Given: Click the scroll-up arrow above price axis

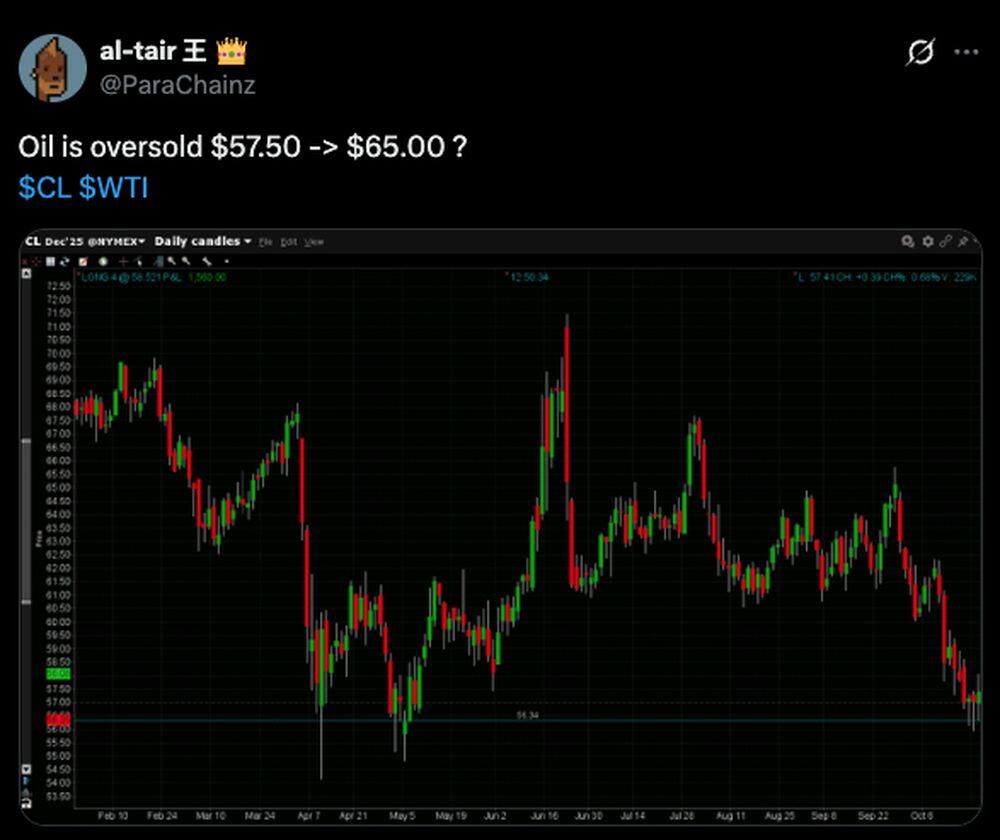Looking at the screenshot, I should [x=26, y=274].
